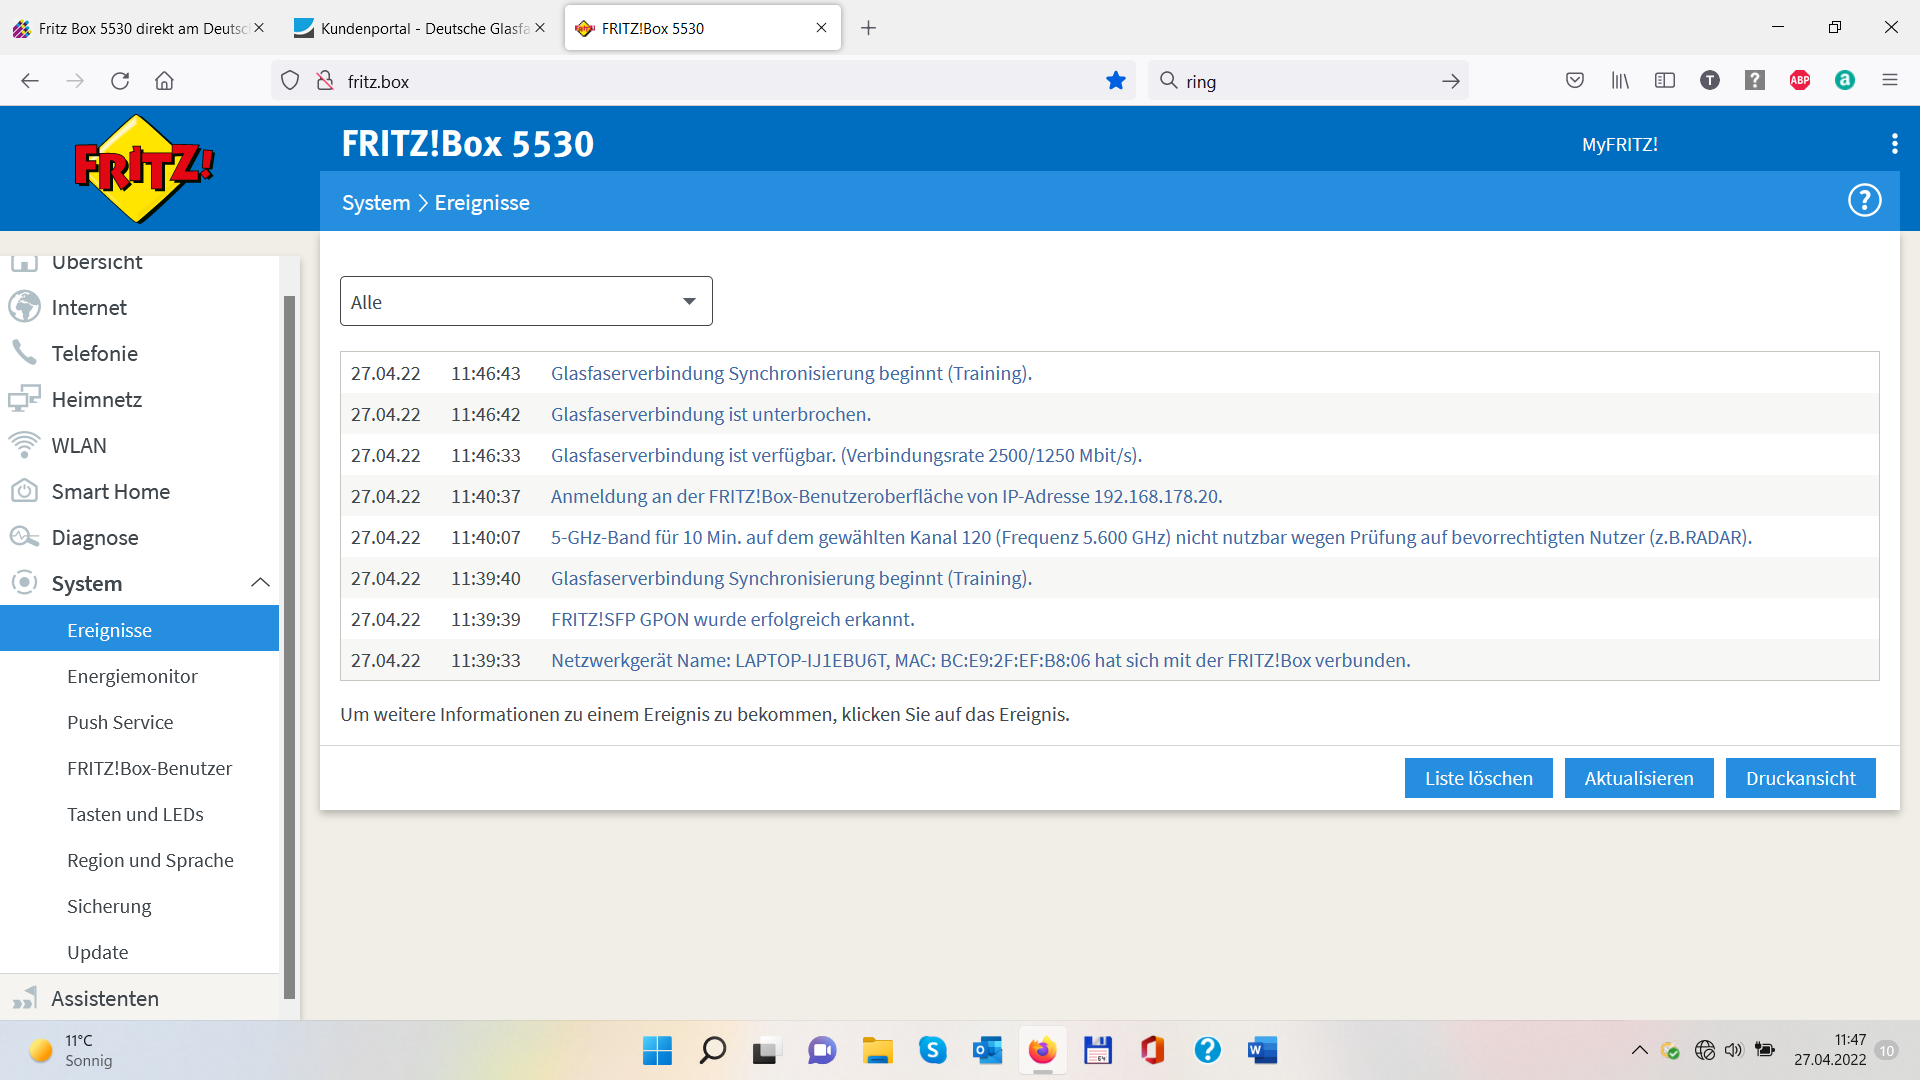Switch to Kundenportal Deutsche Glasfaser tab
Image resolution: width=1920 pixels, height=1080 pixels.
pyautogui.click(x=420, y=28)
